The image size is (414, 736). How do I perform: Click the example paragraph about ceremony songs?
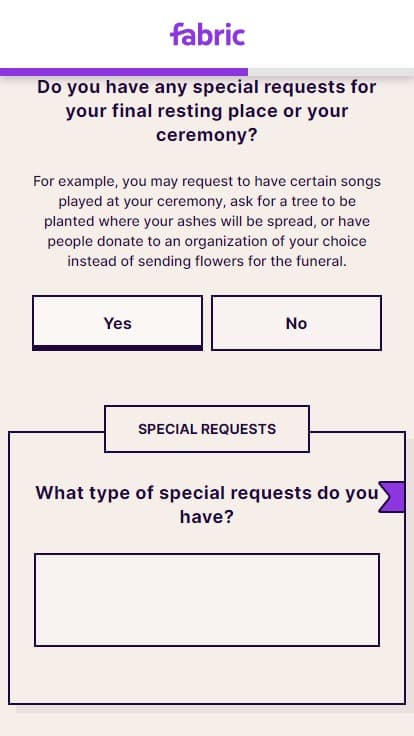point(207,221)
